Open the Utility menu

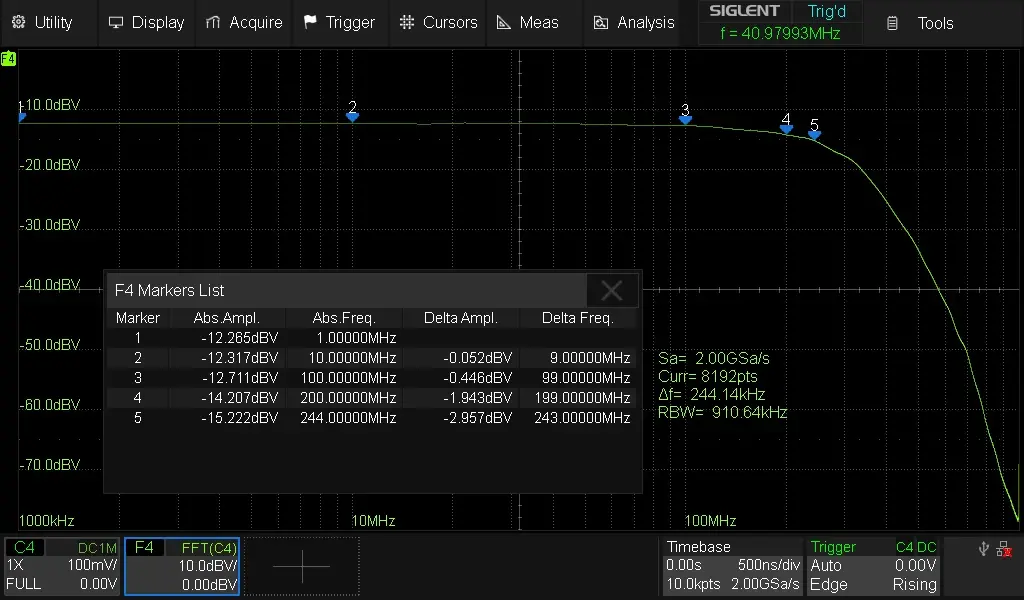coord(42,22)
